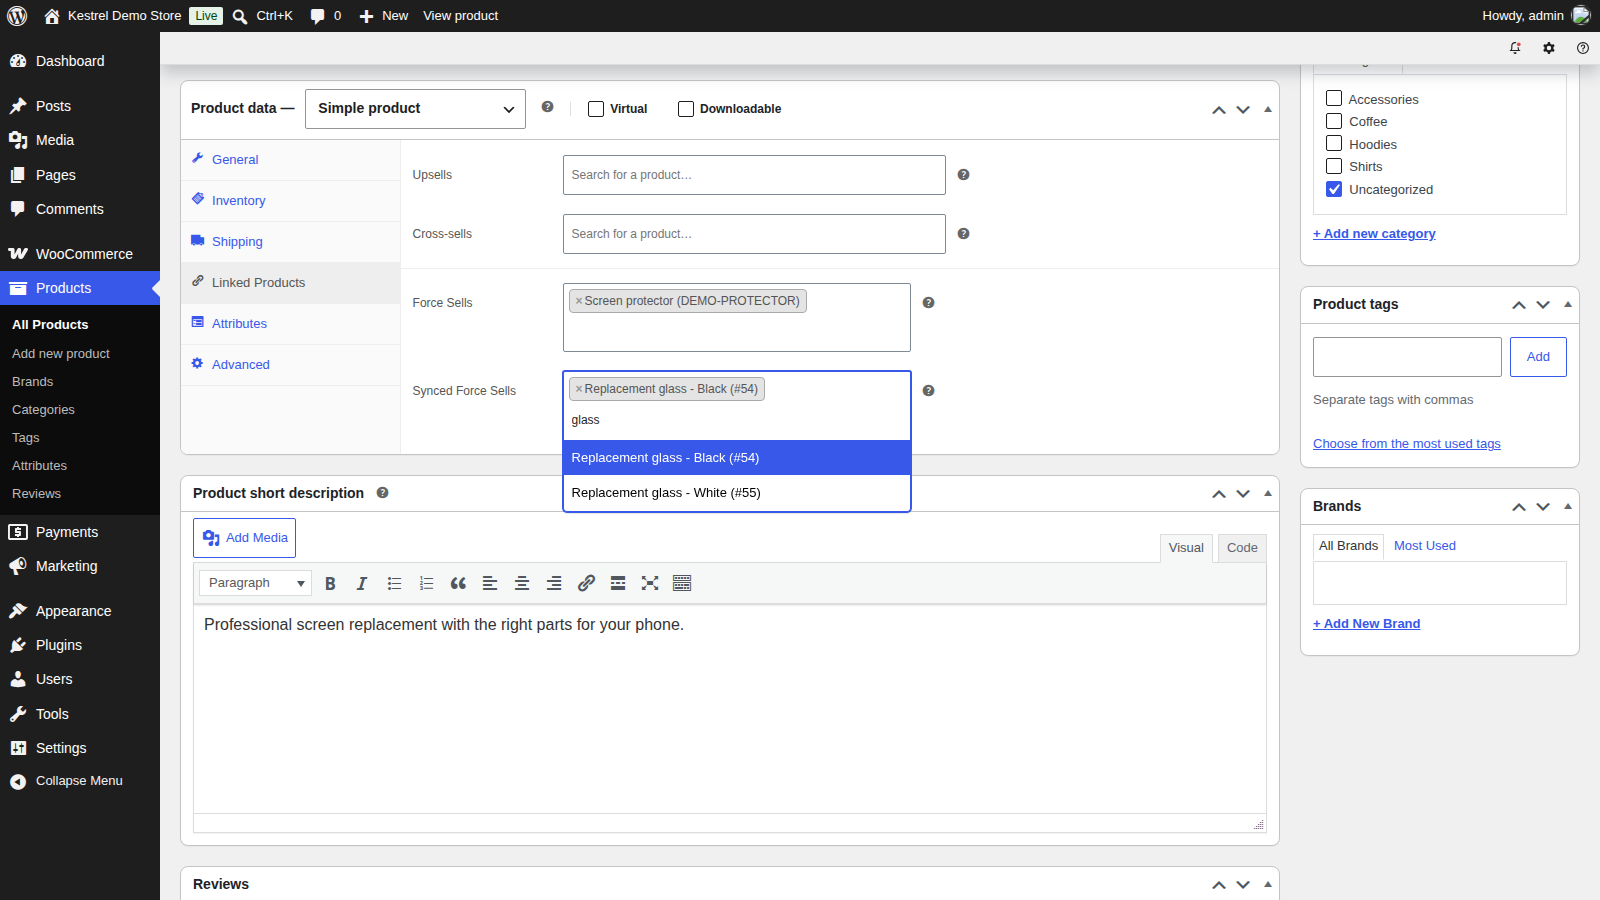Open the WordPress logo menu
The width and height of the screenshot is (1600, 900).
click(17, 16)
